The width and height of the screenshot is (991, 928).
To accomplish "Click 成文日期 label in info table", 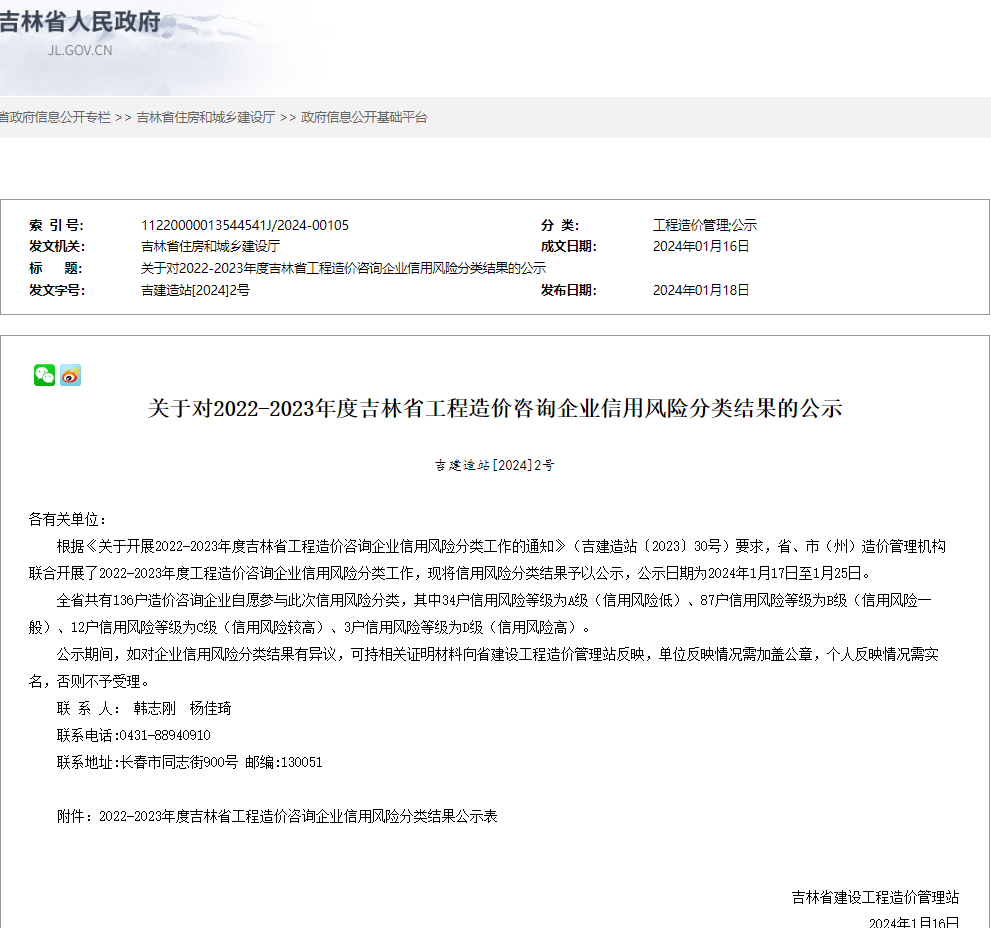I will click(569, 247).
